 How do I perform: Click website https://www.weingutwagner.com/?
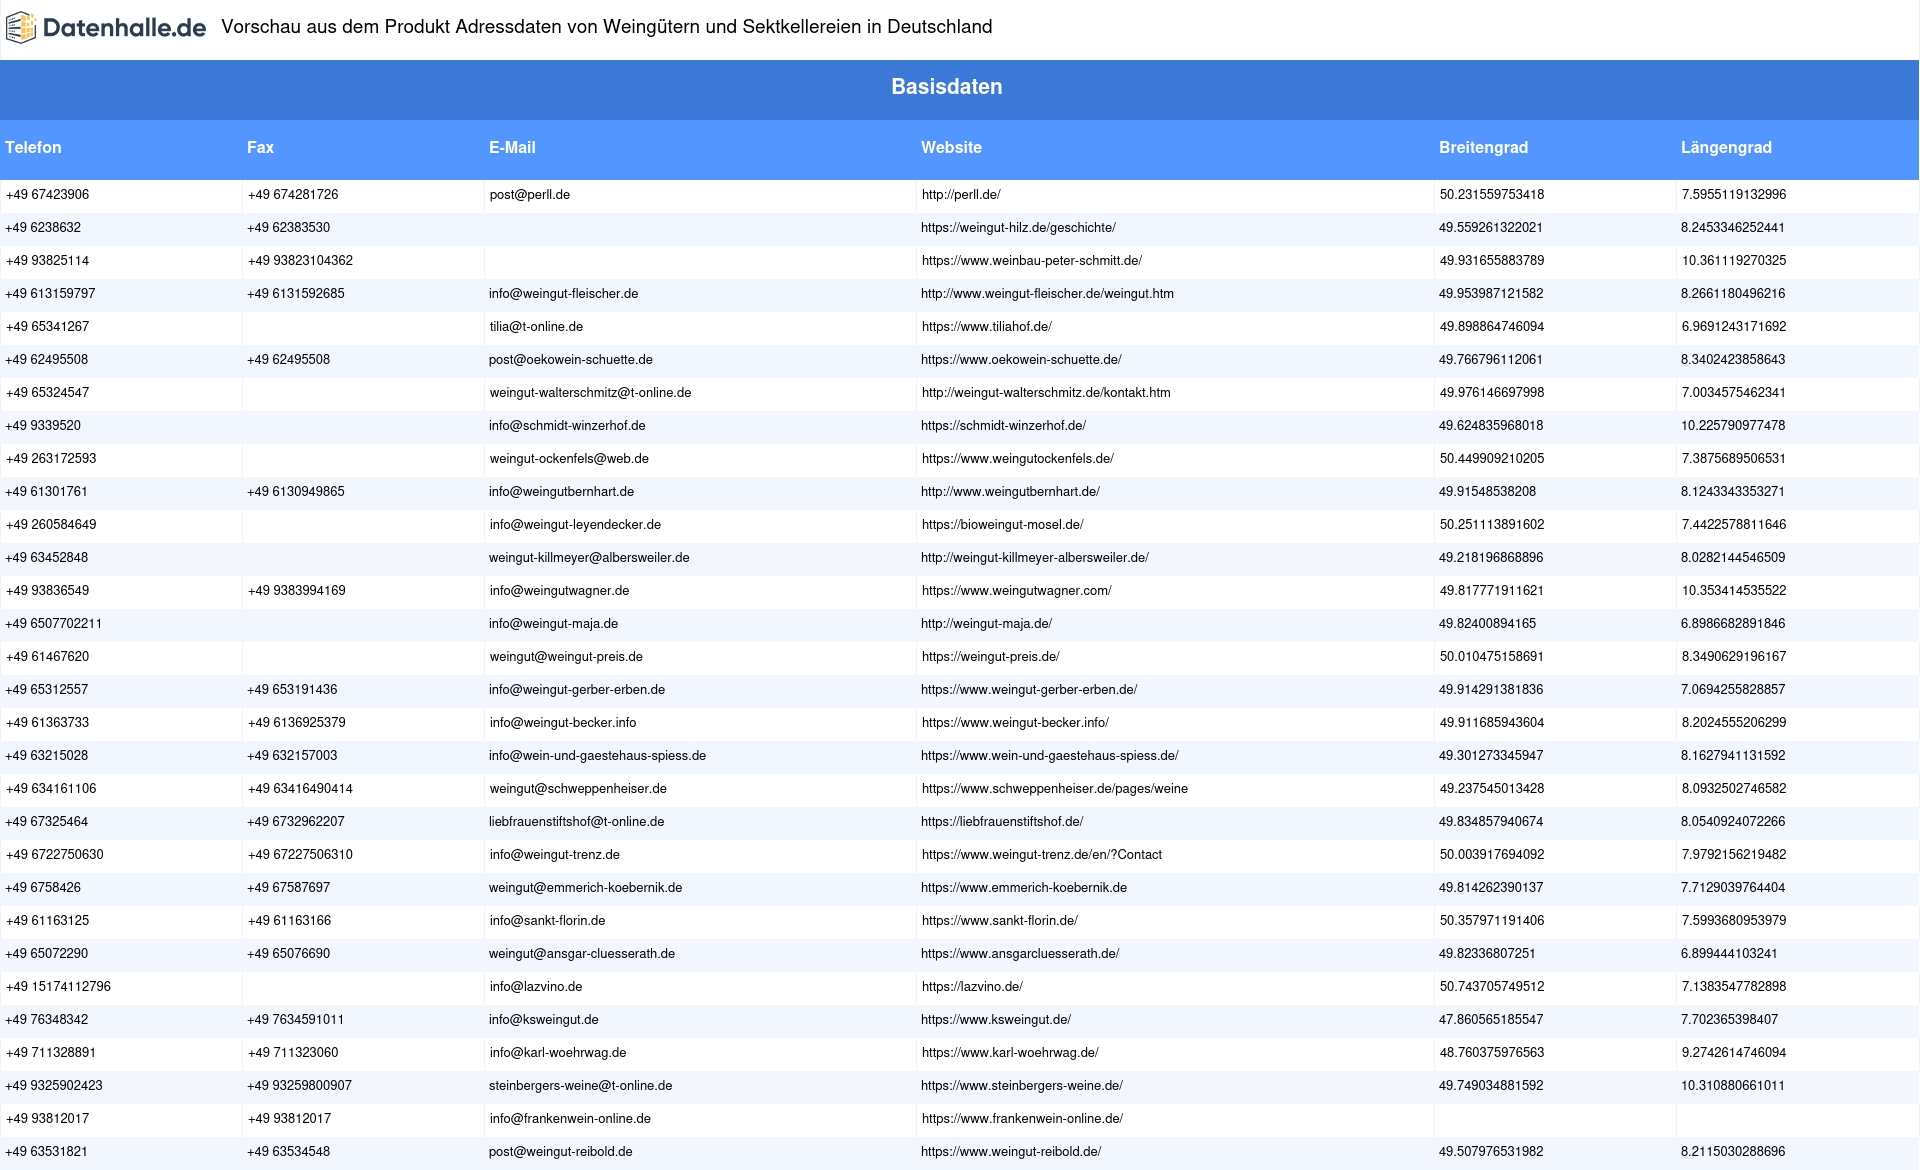(1016, 591)
